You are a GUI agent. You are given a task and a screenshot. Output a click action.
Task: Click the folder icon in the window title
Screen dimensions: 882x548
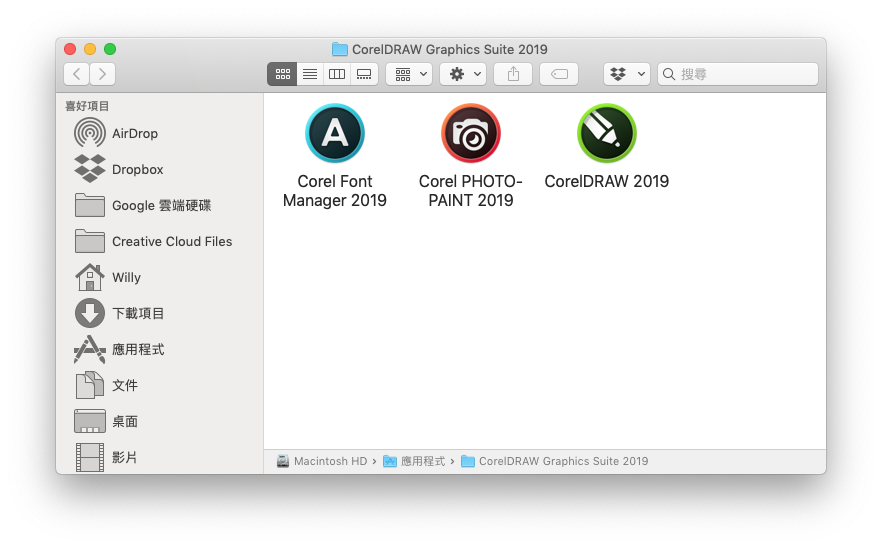click(x=340, y=50)
